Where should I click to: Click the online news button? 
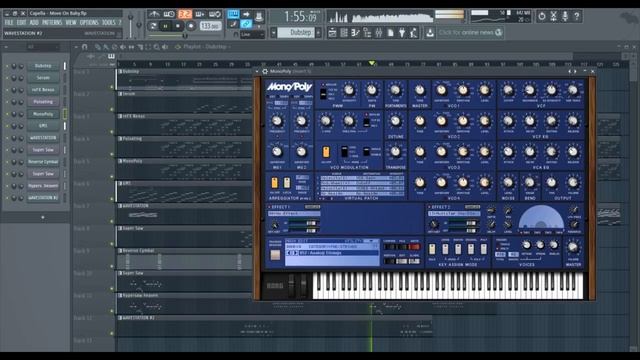click(470, 33)
